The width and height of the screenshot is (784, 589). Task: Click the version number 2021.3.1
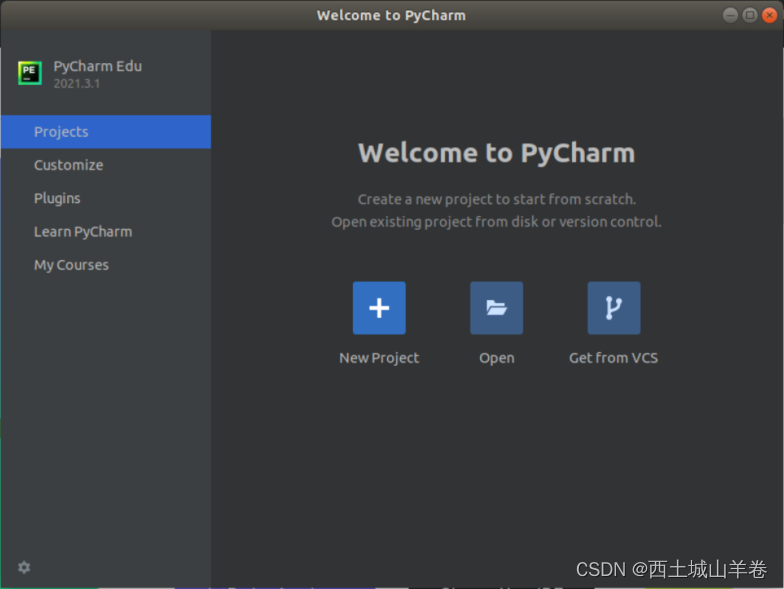pyautogui.click(x=76, y=84)
